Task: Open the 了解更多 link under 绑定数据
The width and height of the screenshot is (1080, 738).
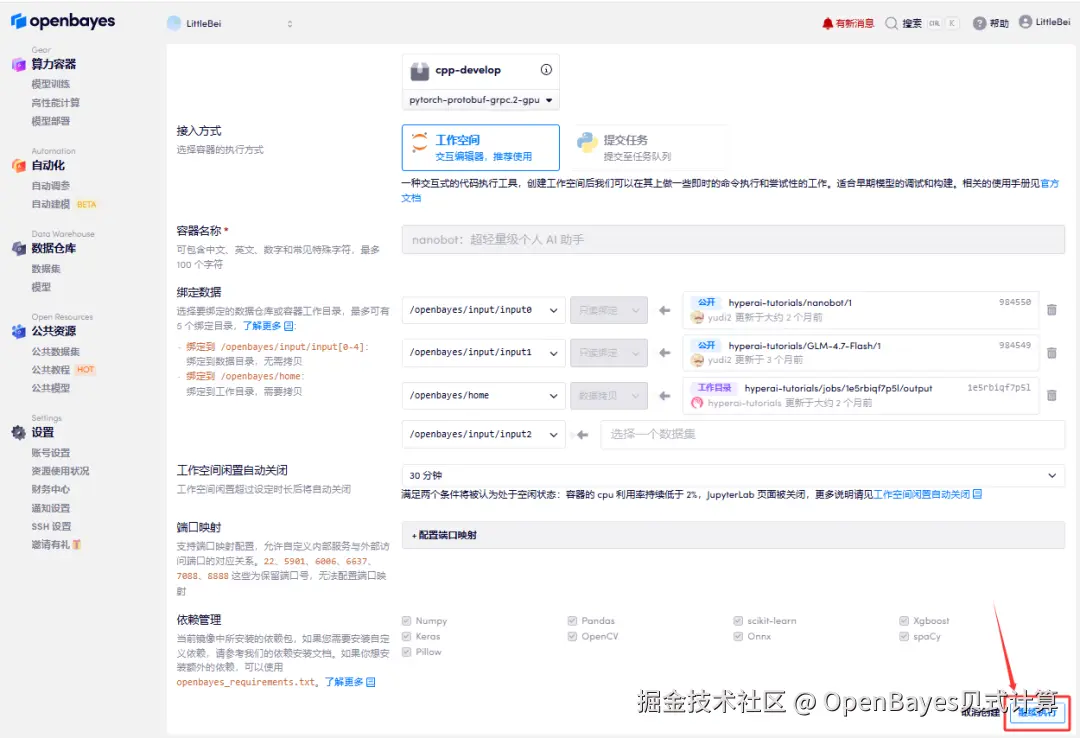Action: (268, 326)
